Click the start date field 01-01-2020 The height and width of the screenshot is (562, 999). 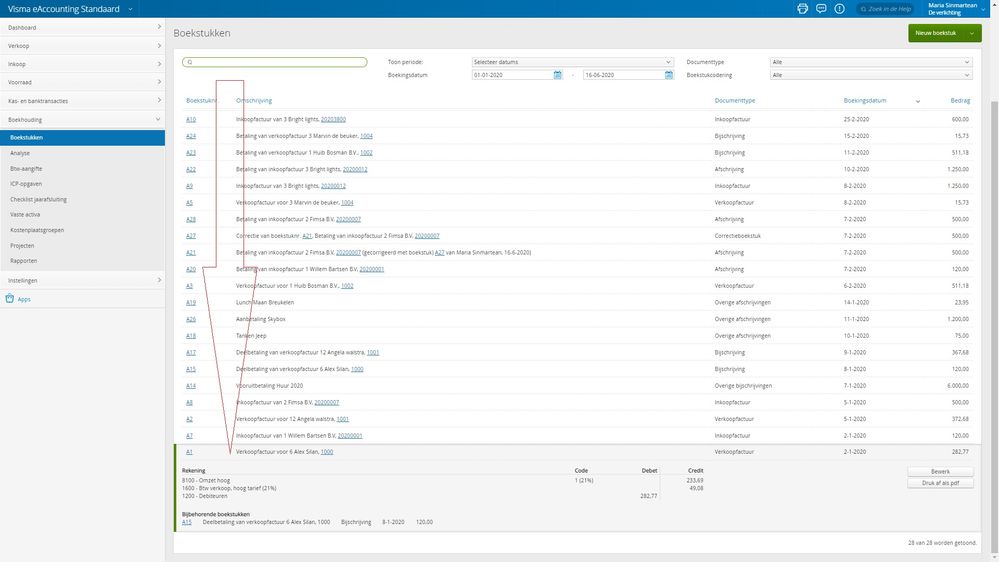[x=512, y=75]
